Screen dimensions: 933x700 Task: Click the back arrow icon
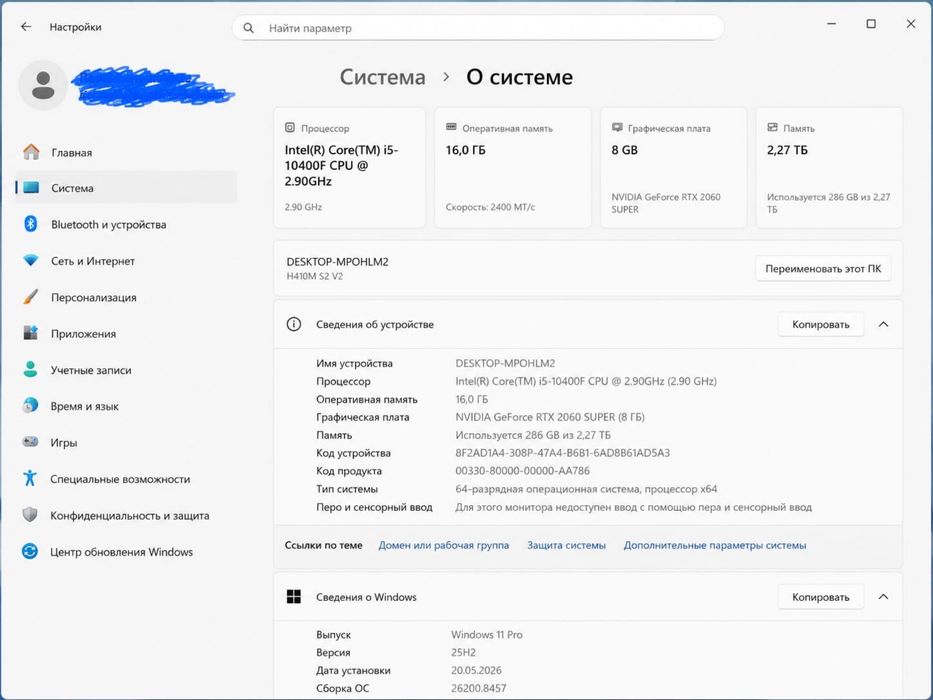(26, 27)
